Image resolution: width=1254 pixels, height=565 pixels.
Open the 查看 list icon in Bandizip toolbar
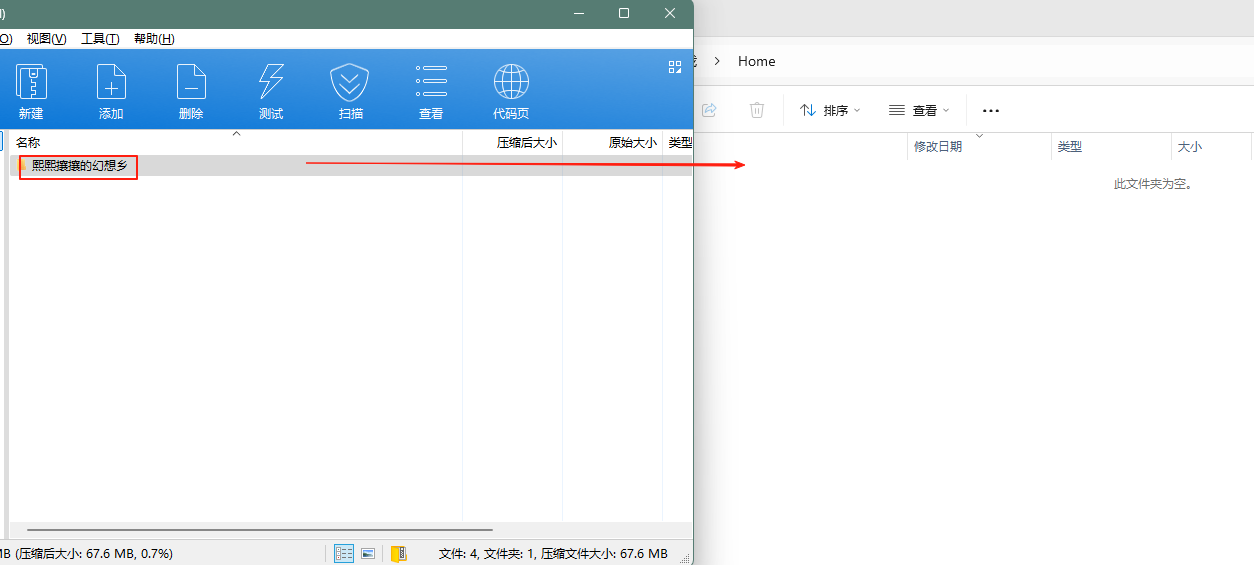click(x=431, y=92)
